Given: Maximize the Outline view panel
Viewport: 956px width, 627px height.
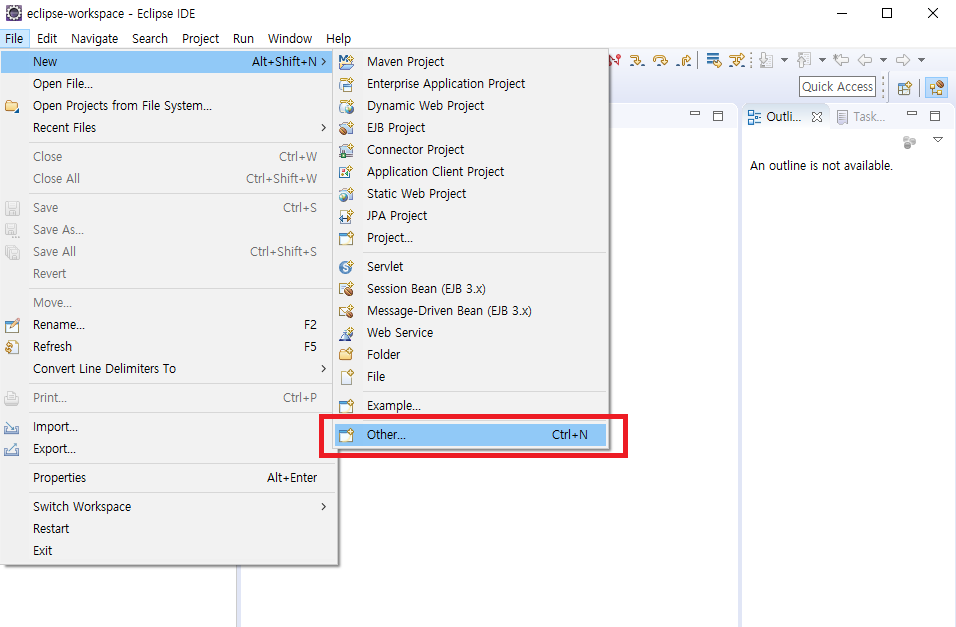Looking at the screenshot, I should [935, 116].
